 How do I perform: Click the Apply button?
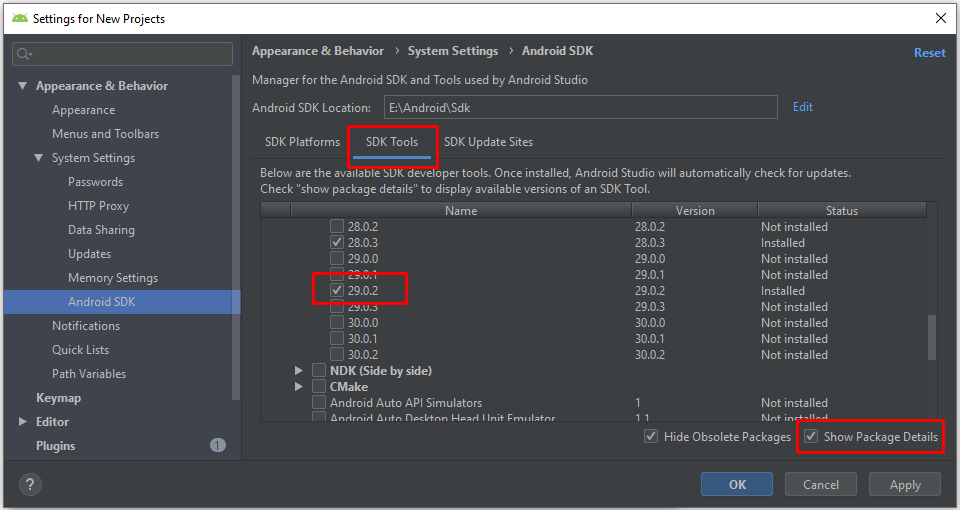904,484
